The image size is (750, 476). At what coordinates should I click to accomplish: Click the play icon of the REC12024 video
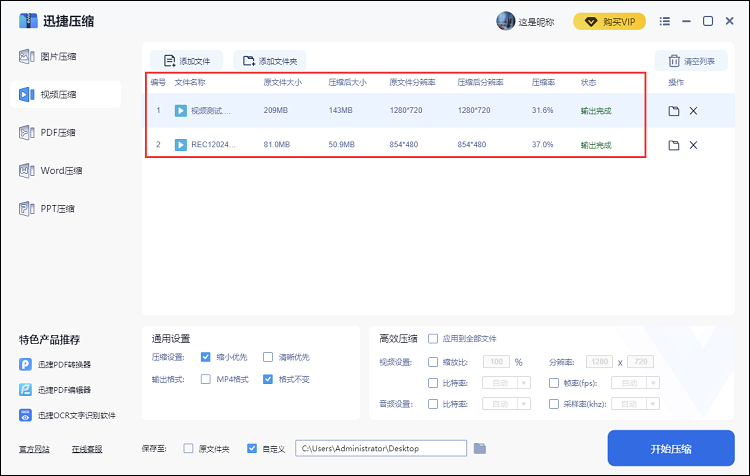tap(181, 145)
